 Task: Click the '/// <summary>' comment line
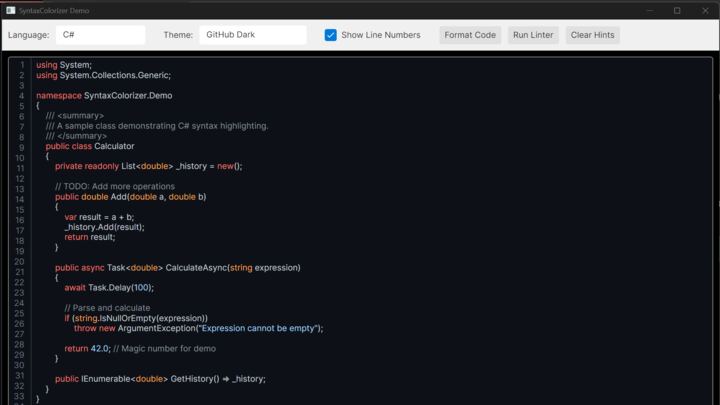click(x=75, y=116)
